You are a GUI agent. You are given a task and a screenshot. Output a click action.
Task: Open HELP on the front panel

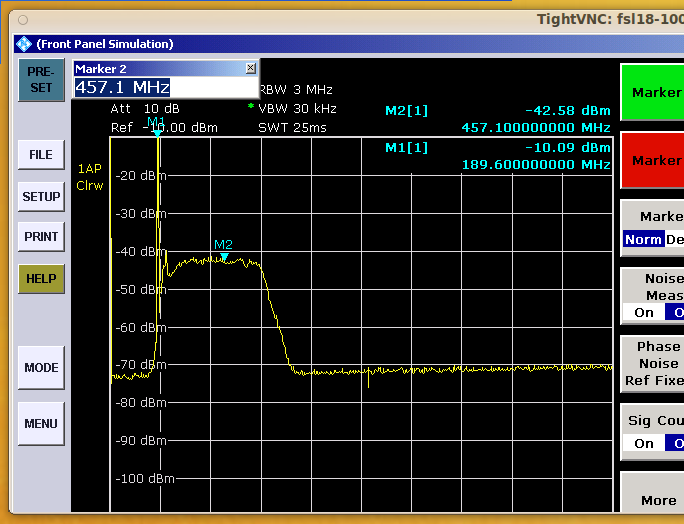pyautogui.click(x=41, y=278)
